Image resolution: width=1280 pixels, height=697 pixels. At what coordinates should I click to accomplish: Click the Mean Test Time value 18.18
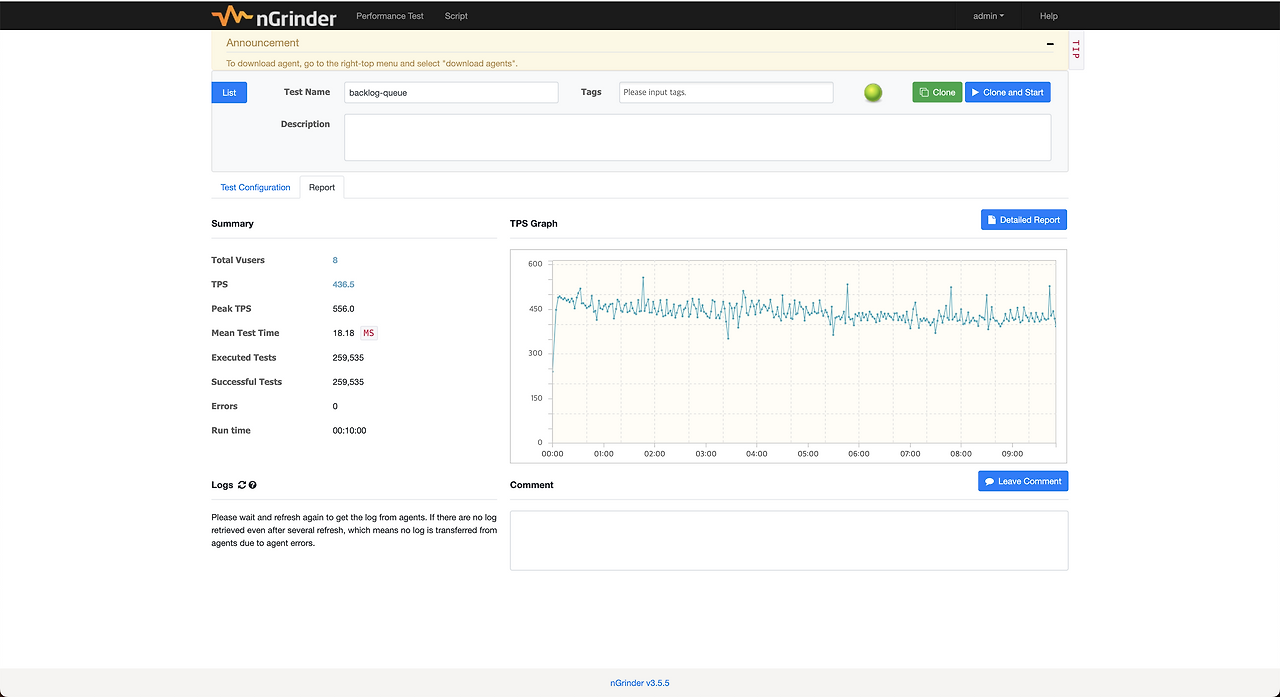point(343,333)
